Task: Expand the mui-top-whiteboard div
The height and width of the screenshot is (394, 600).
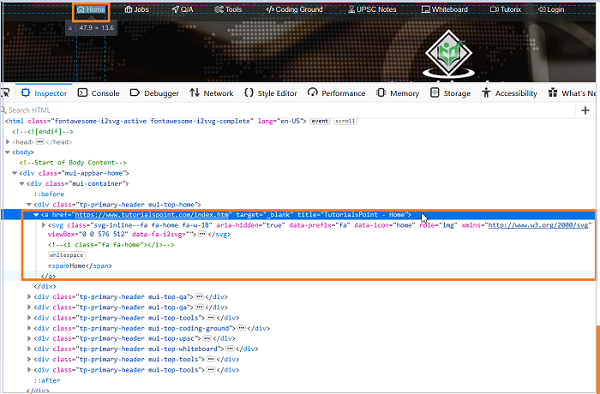Action: pyautogui.click(x=29, y=349)
